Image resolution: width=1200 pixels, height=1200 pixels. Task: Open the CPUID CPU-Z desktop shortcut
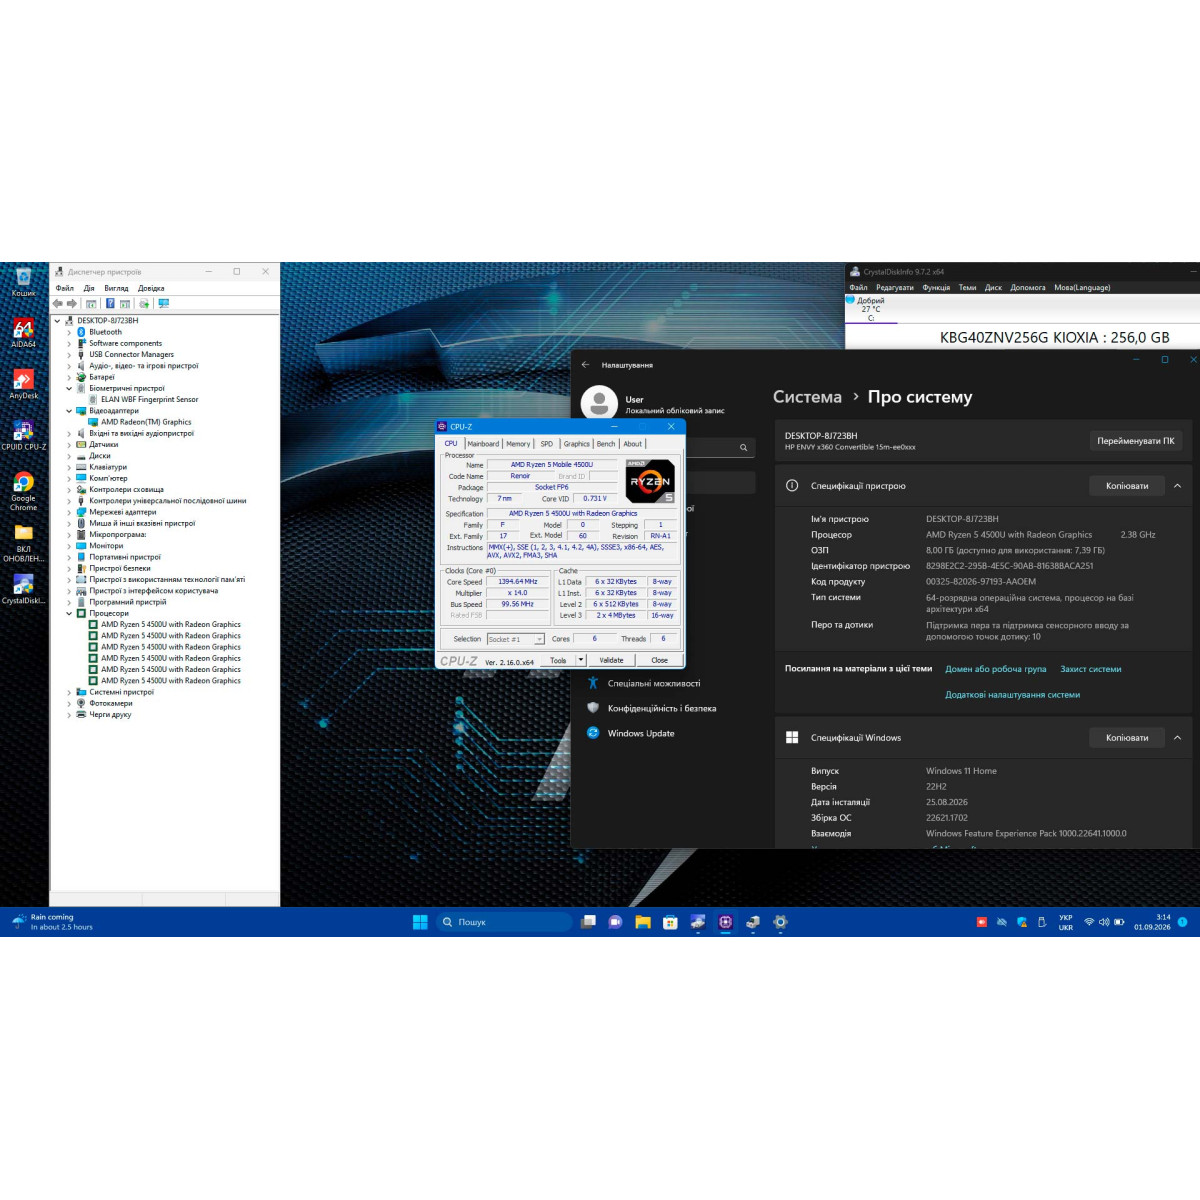pos(24,435)
